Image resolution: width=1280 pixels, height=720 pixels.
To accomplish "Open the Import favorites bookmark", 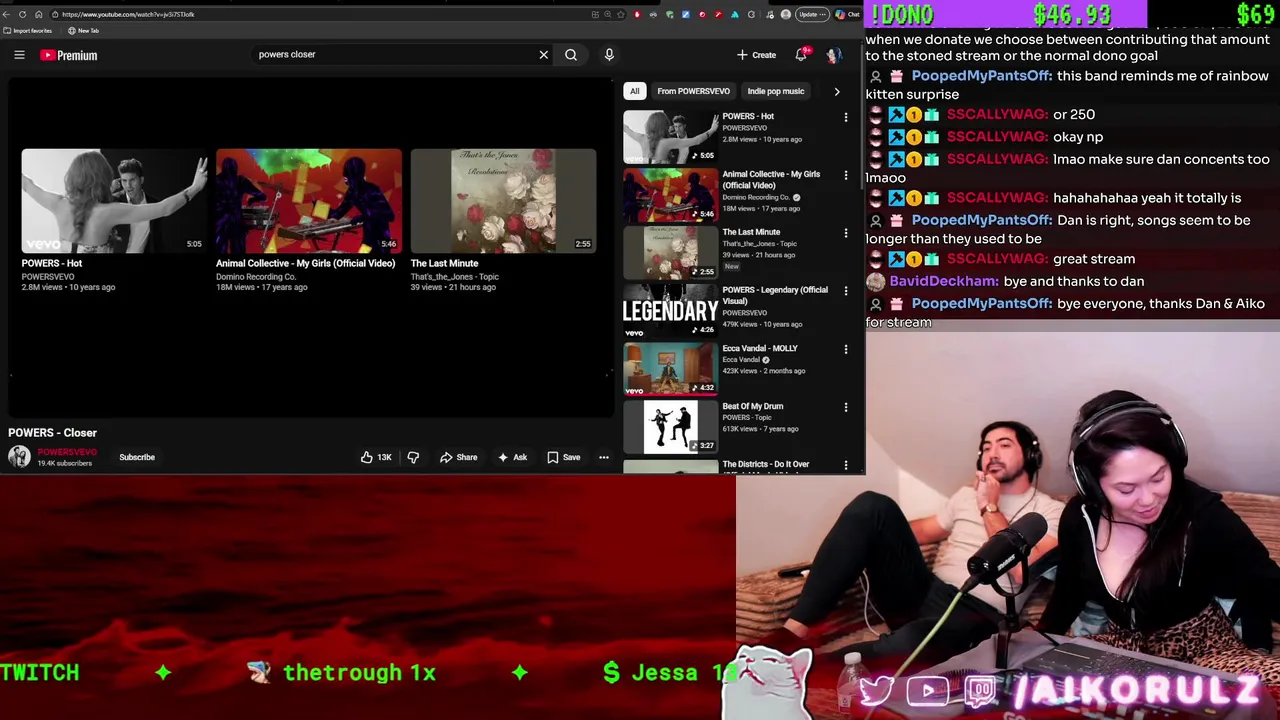I will tap(28, 31).
